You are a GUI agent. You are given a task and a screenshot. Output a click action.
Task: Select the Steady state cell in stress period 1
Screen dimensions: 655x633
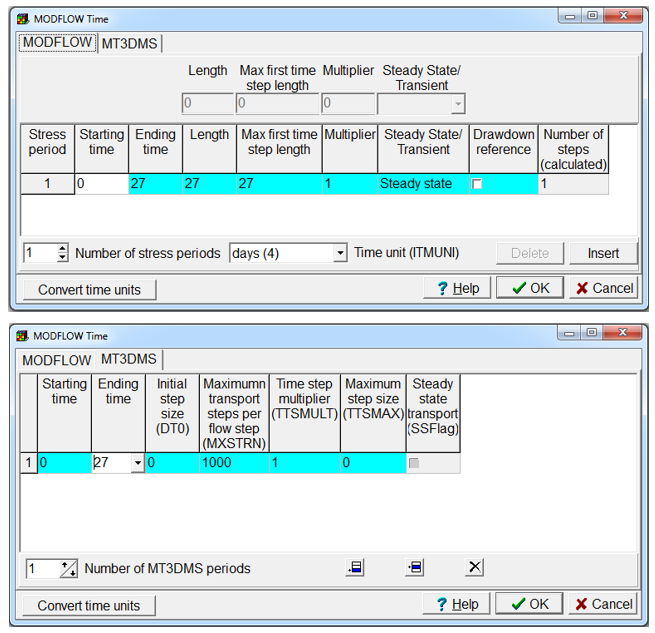pyautogui.click(x=423, y=184)
